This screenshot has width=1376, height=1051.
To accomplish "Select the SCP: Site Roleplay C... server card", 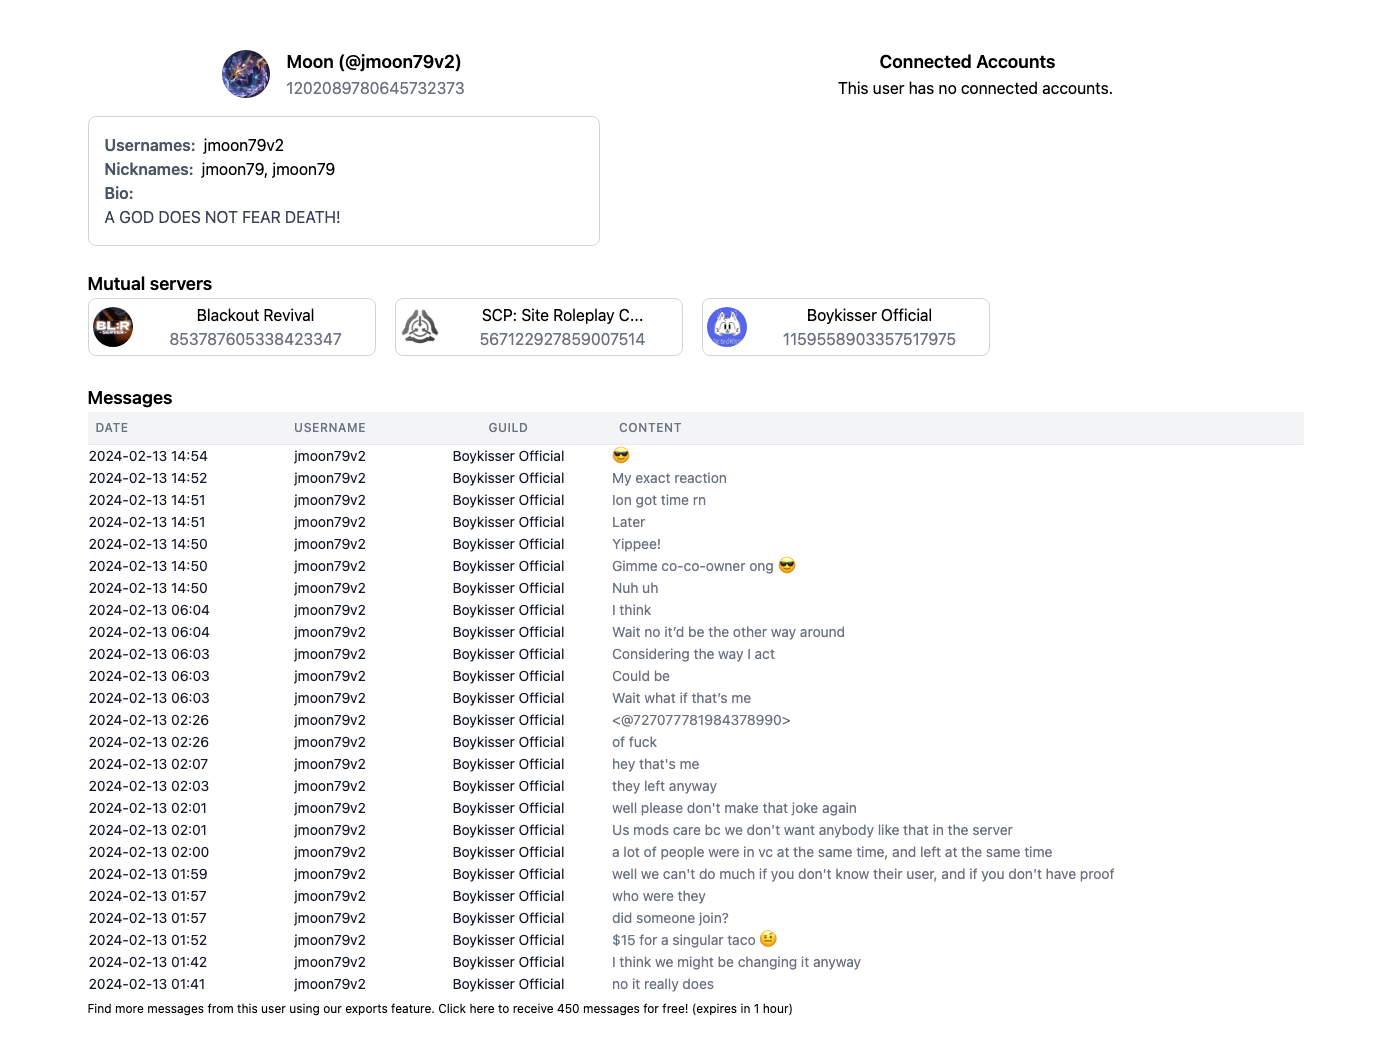I will 539,327.
